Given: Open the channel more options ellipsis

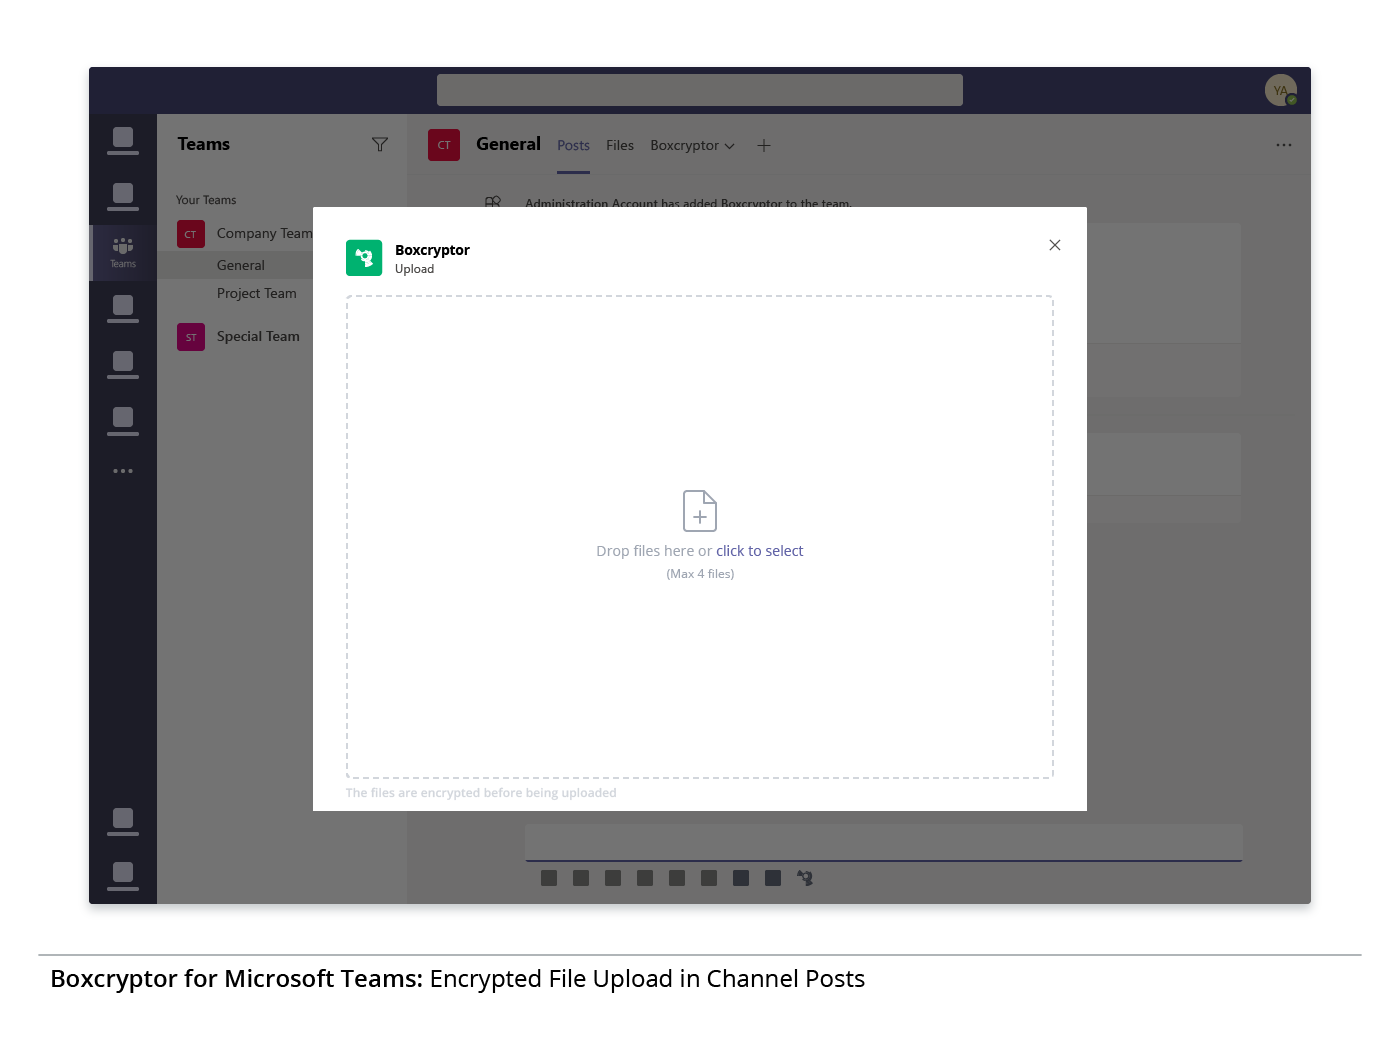Looking at the screenshot, I should [1284, 145].
